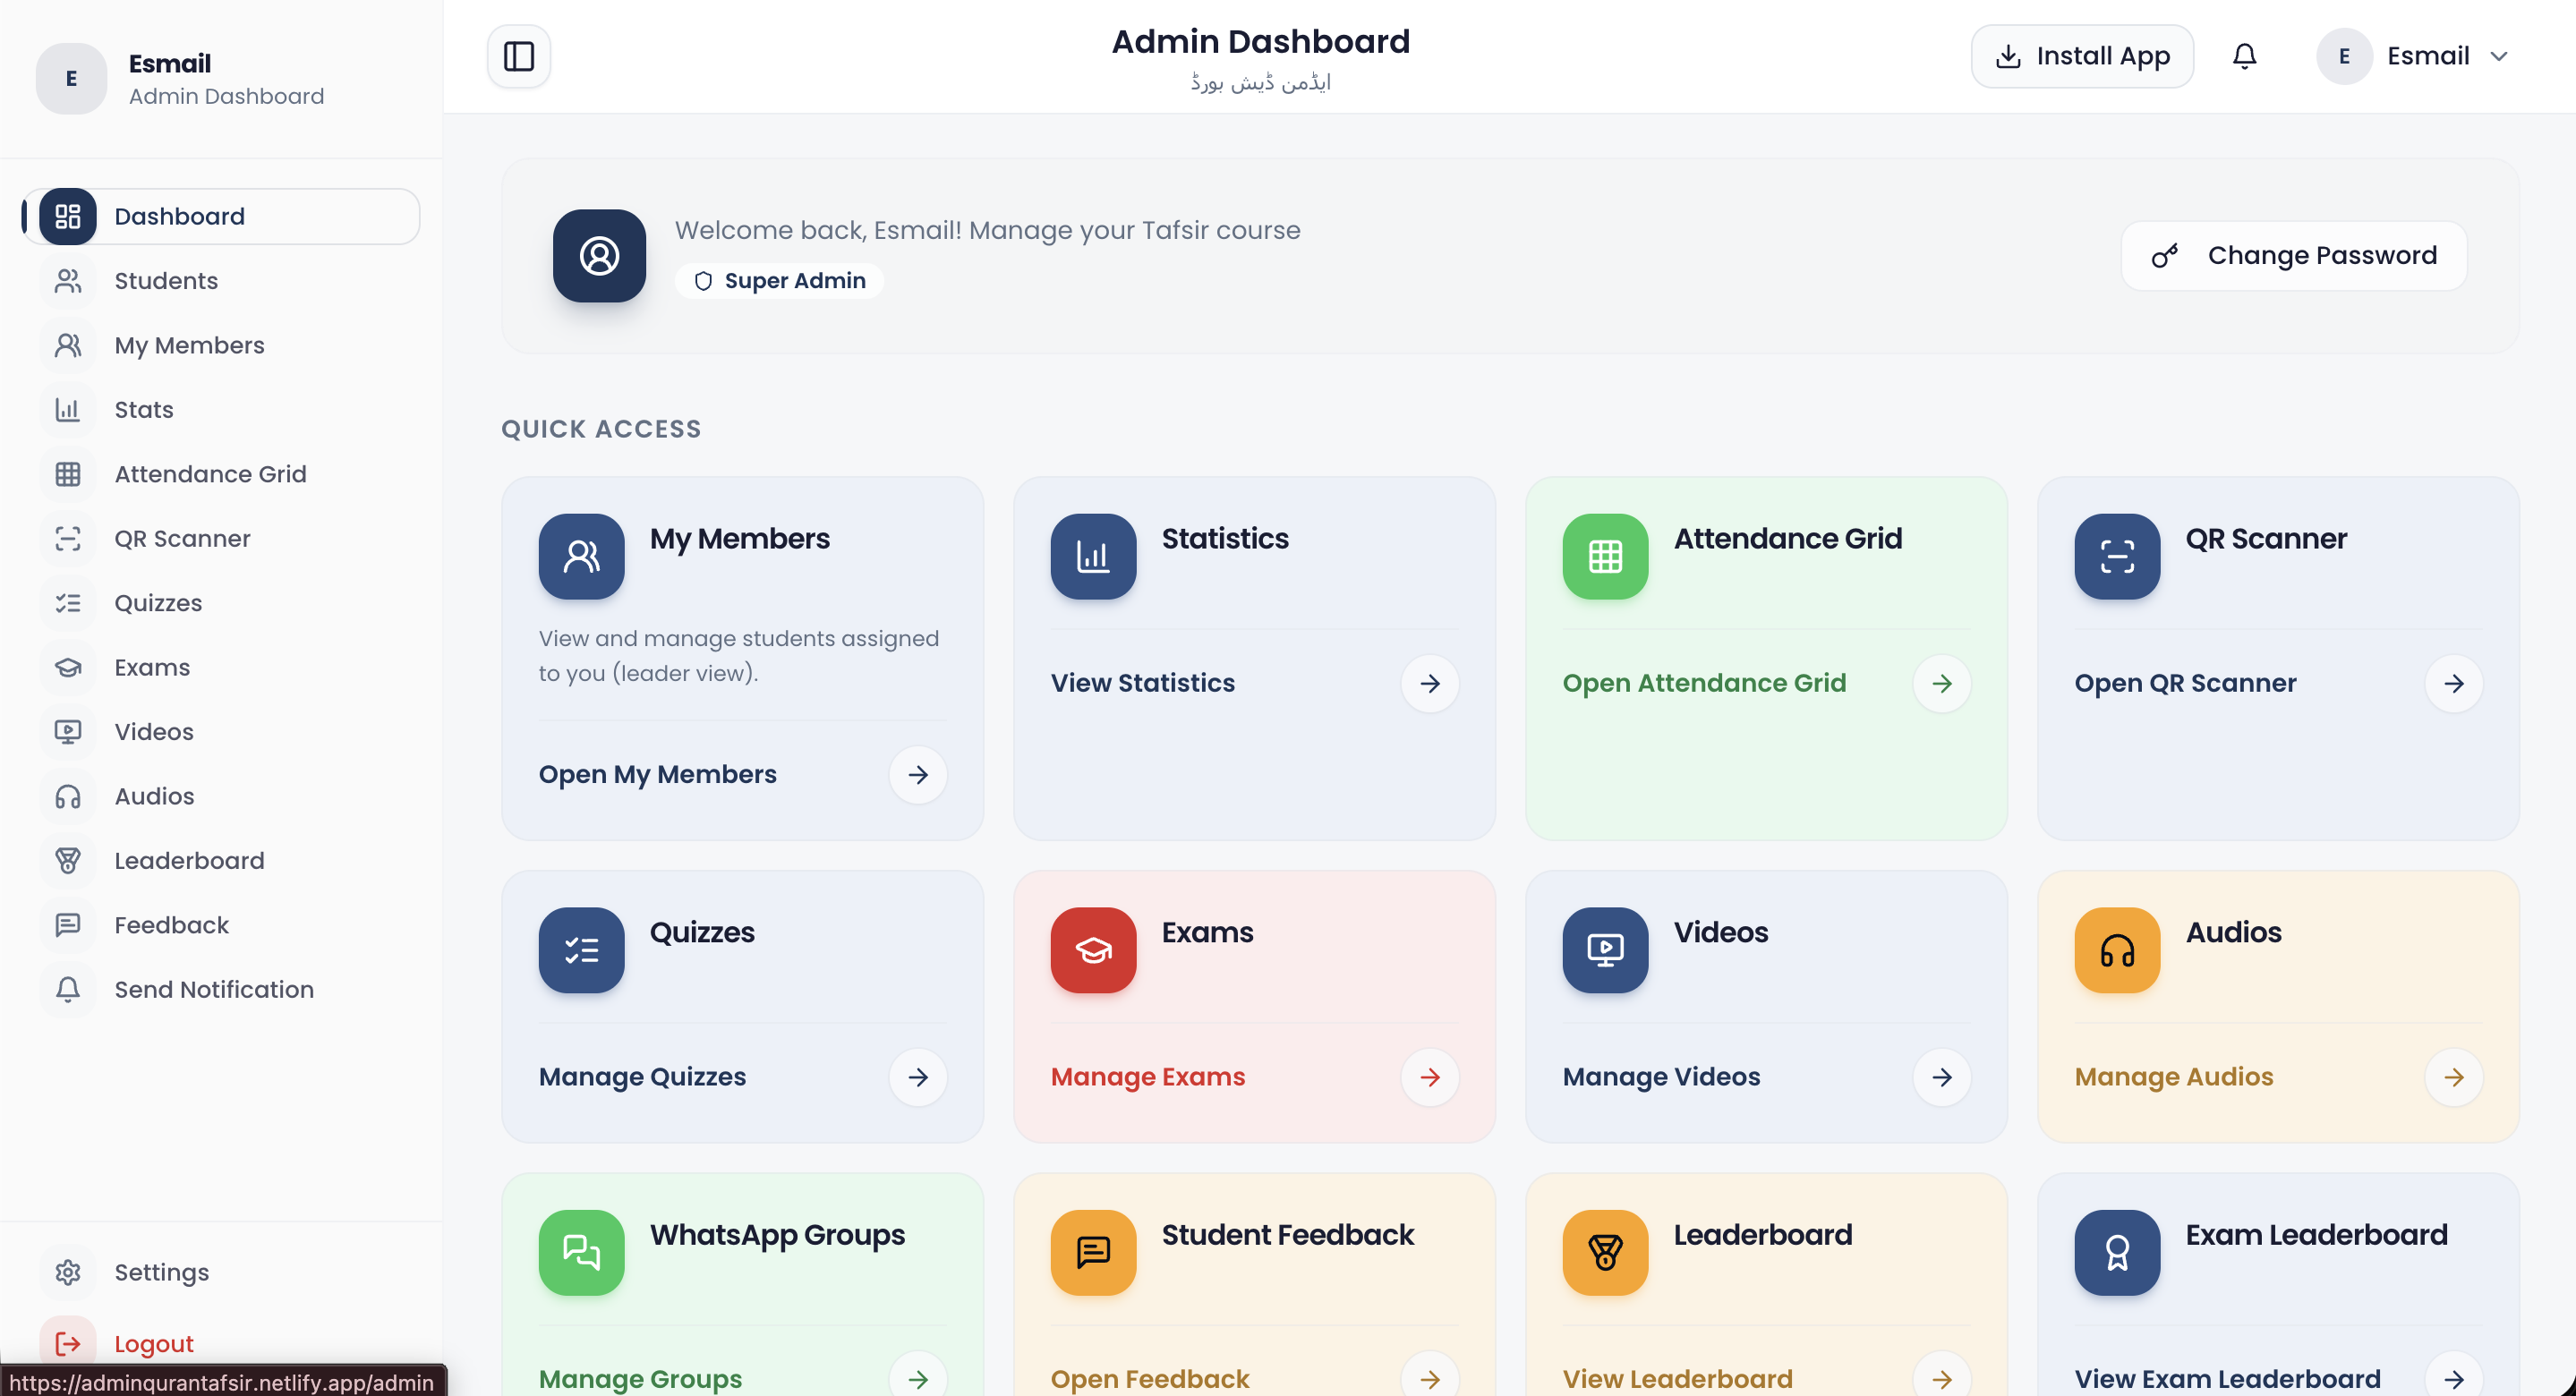Click the red Exams card icon
Viewport: 2576px width, 1396px height.
1093,950
